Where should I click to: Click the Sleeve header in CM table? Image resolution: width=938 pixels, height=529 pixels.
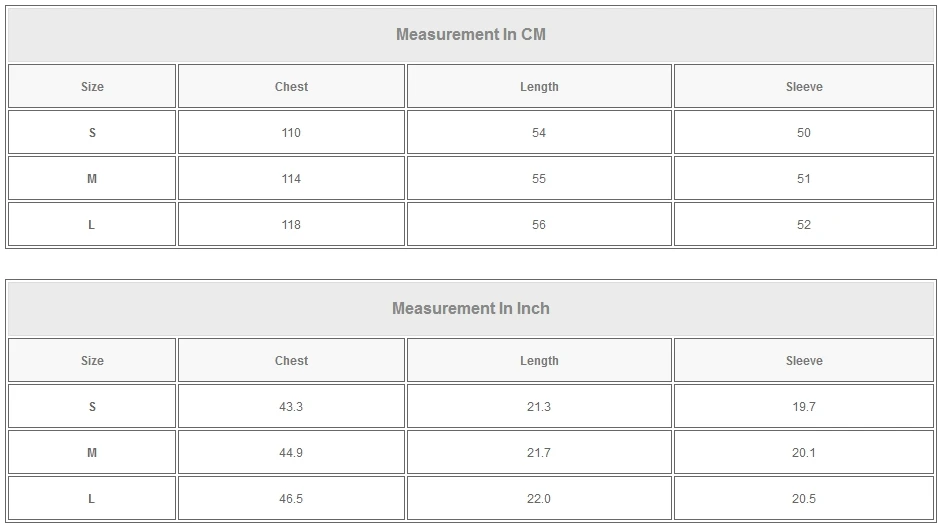804,87
